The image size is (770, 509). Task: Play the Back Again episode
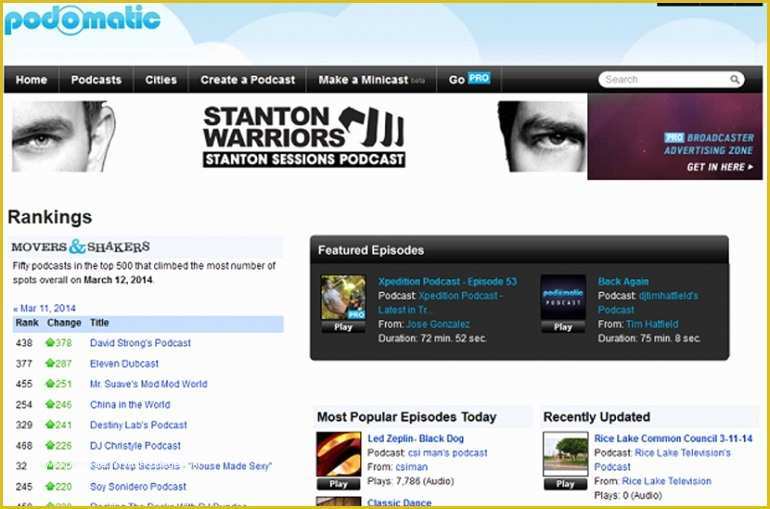pos(563,327)
